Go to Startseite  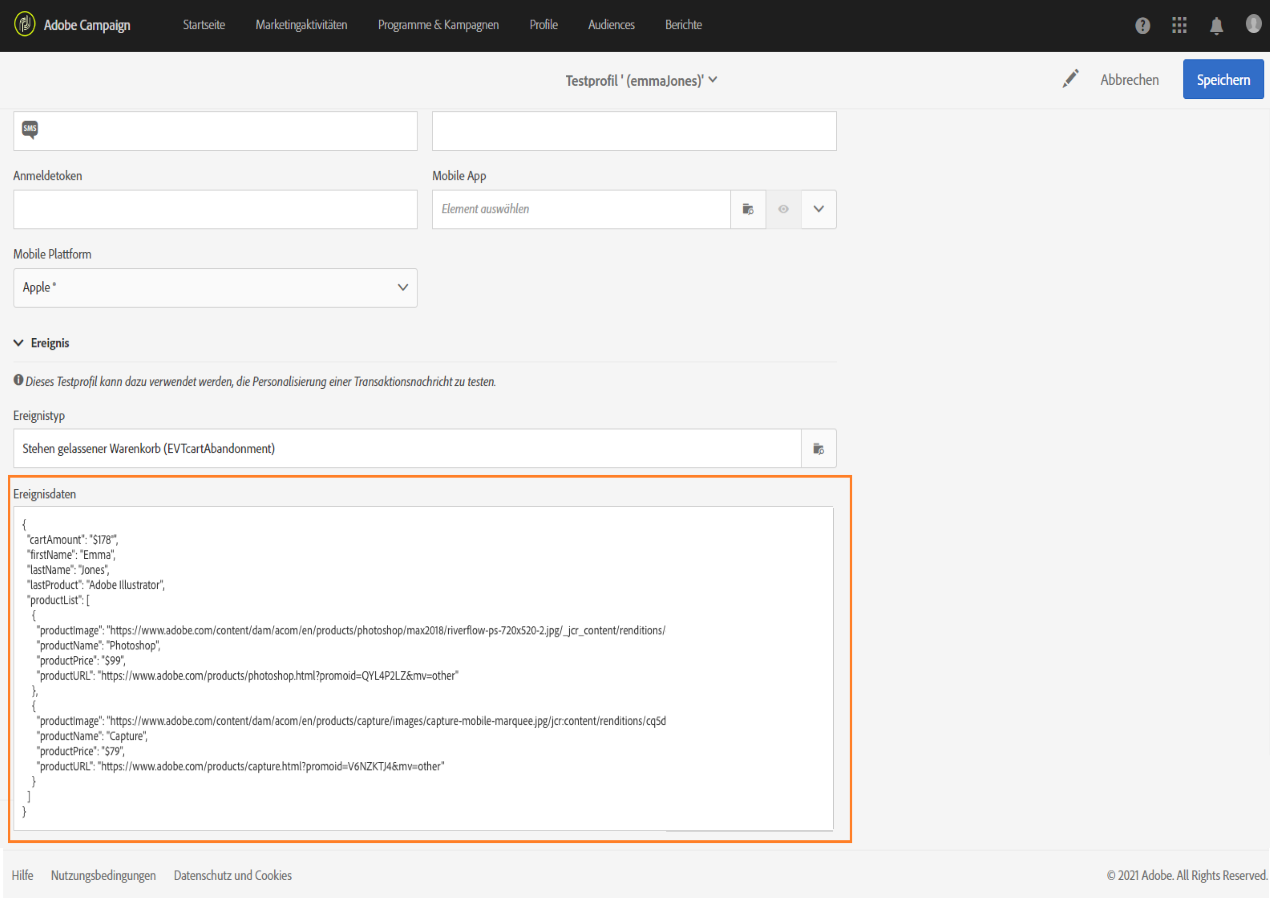tap(204, 25)
